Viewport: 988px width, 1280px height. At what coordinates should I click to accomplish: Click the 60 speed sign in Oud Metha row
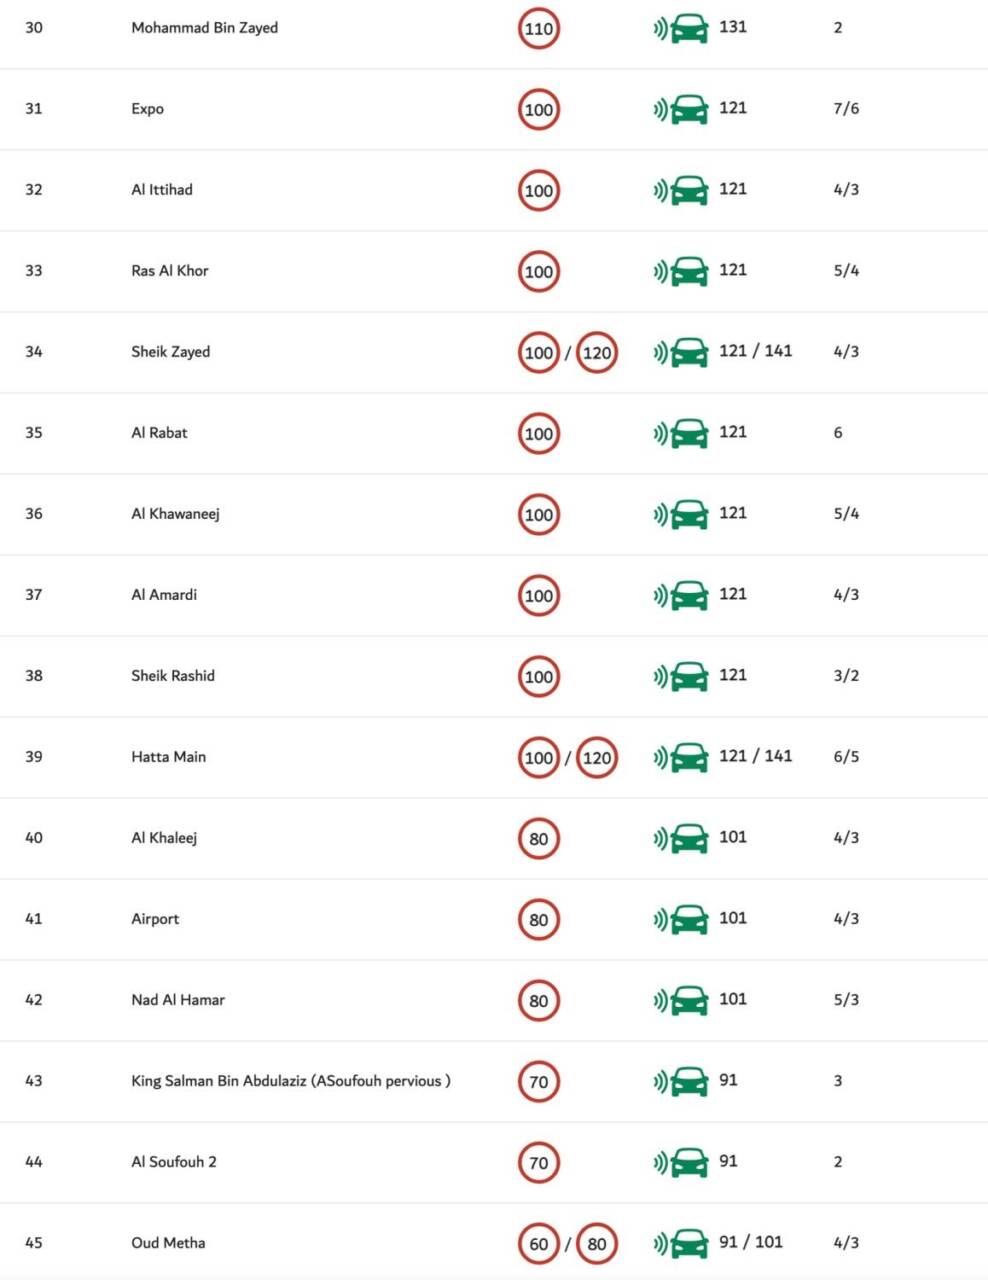(539, 1243)
